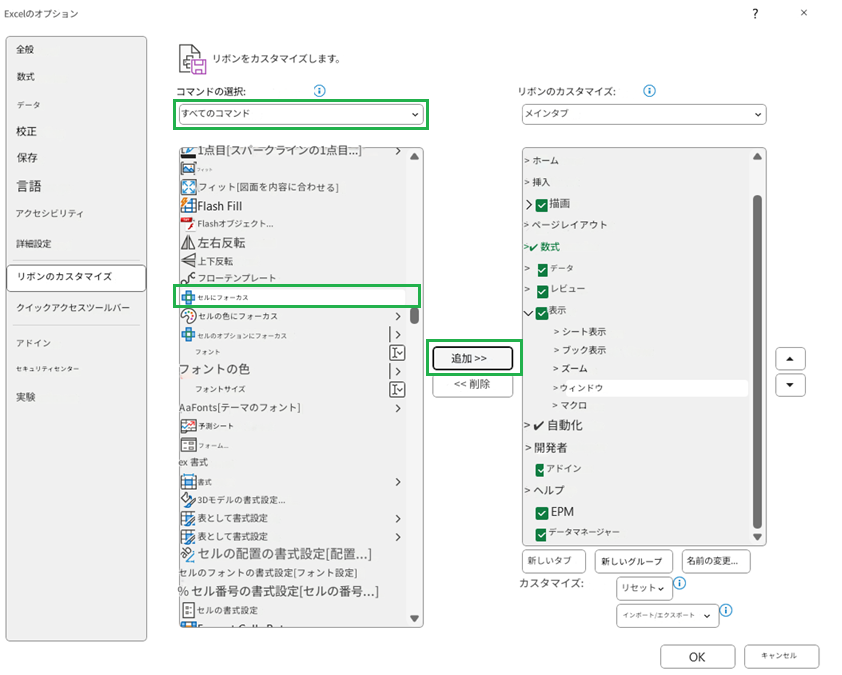Uncheck the レビュー tab checkbox
Image resolution: width=842 pixels, height=675 pixels.
coord(542,291)
